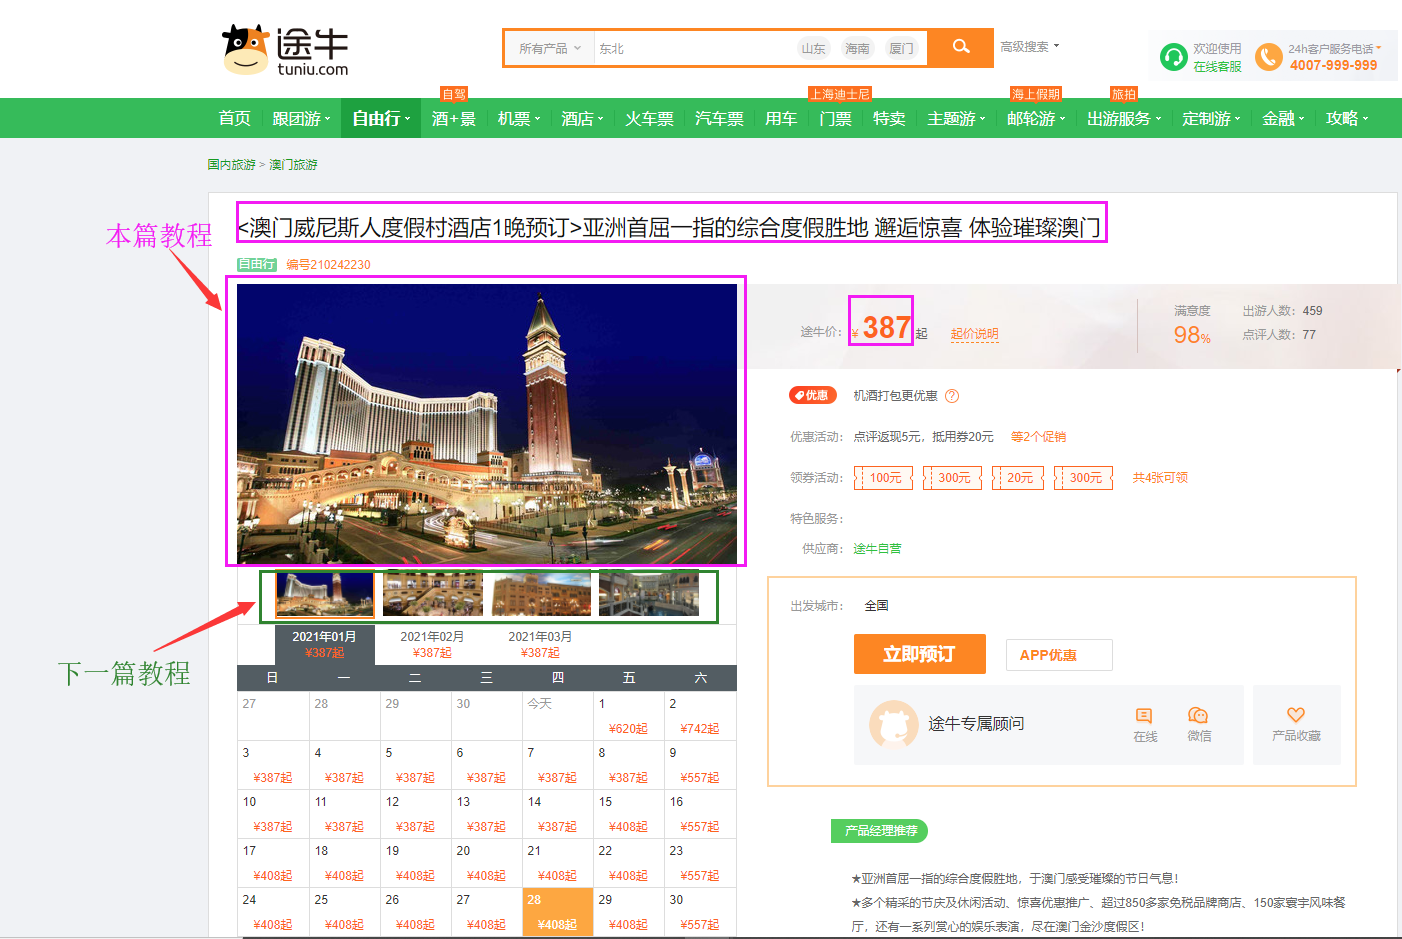Open the online customer service headset icon
This screenshot has height=939, width=1402.
pos(1173,57)
